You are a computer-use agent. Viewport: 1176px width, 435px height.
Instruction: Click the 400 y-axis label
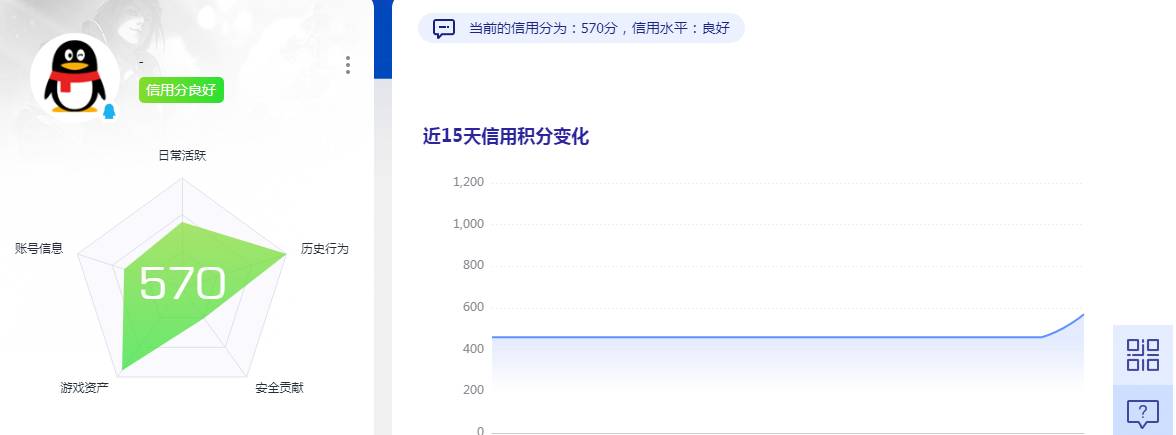[x=474, y=348]
